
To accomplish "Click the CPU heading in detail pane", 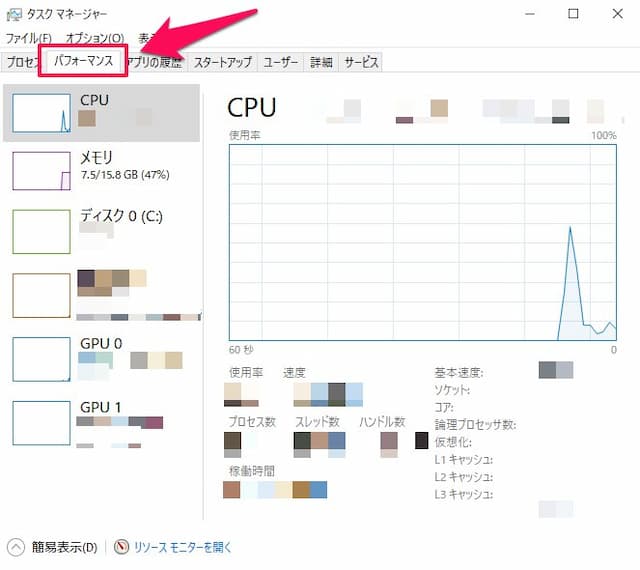I will (251, 108).
